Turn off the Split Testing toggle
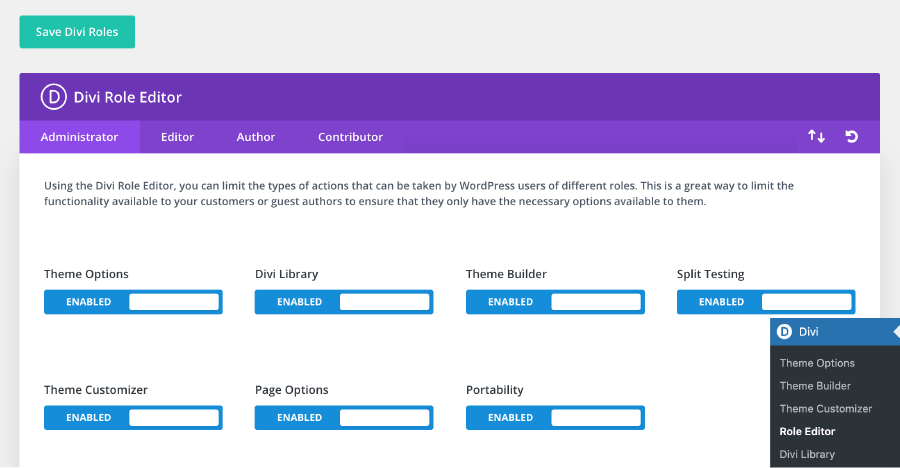The height and width of the screenshot is (468, 900). (766, 302)
